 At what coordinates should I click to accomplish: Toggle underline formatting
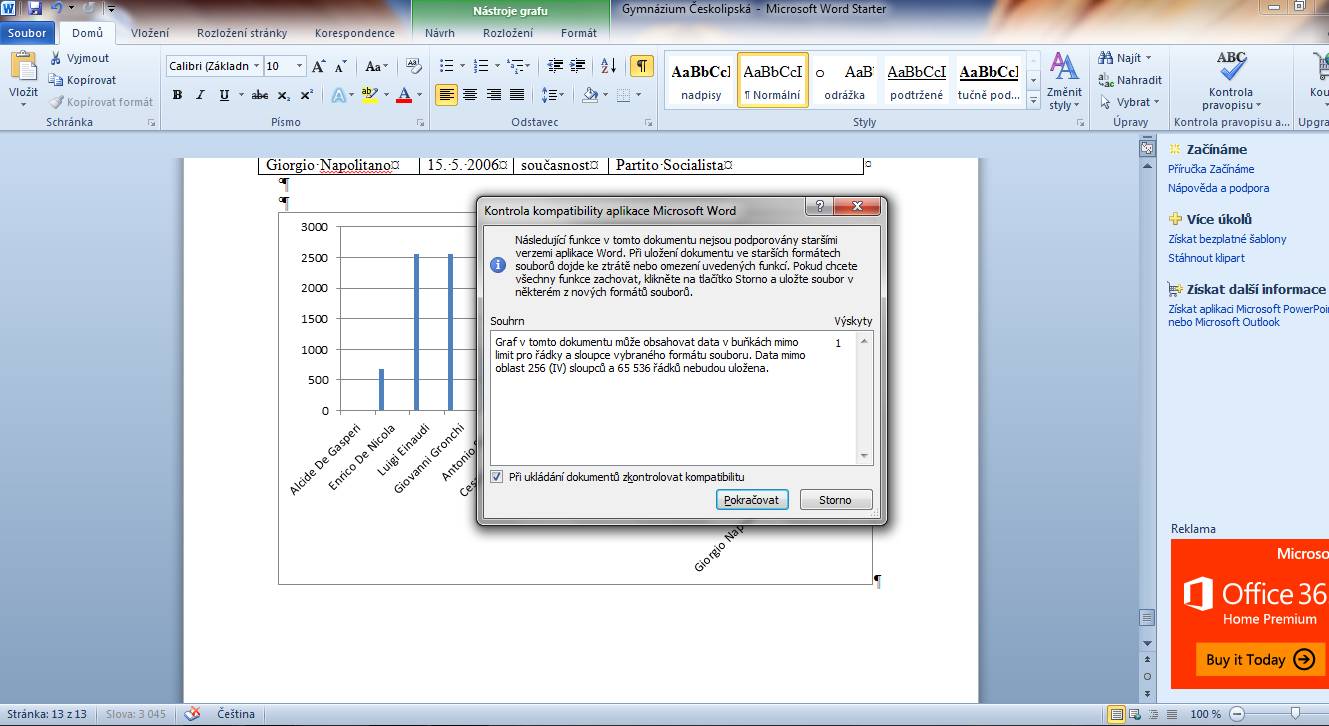pos(223,95)
